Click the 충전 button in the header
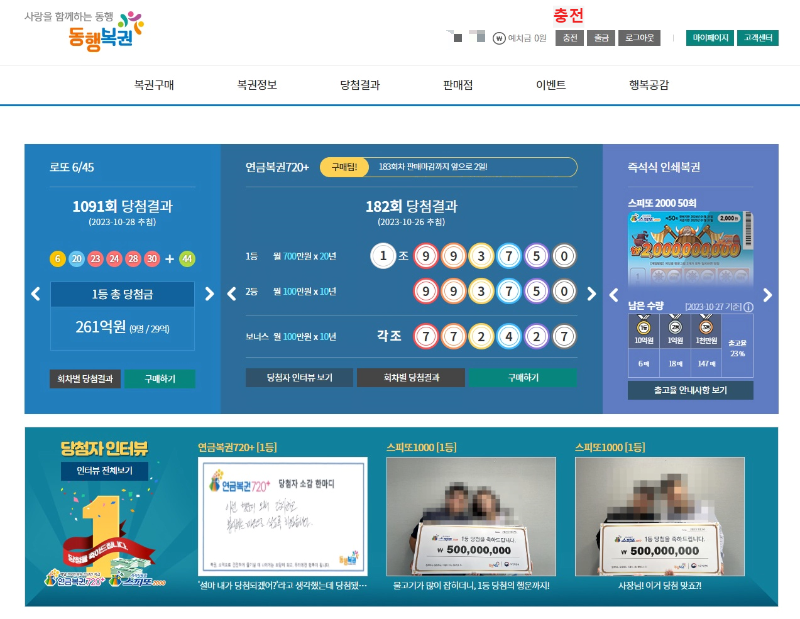 click(569, 37)
